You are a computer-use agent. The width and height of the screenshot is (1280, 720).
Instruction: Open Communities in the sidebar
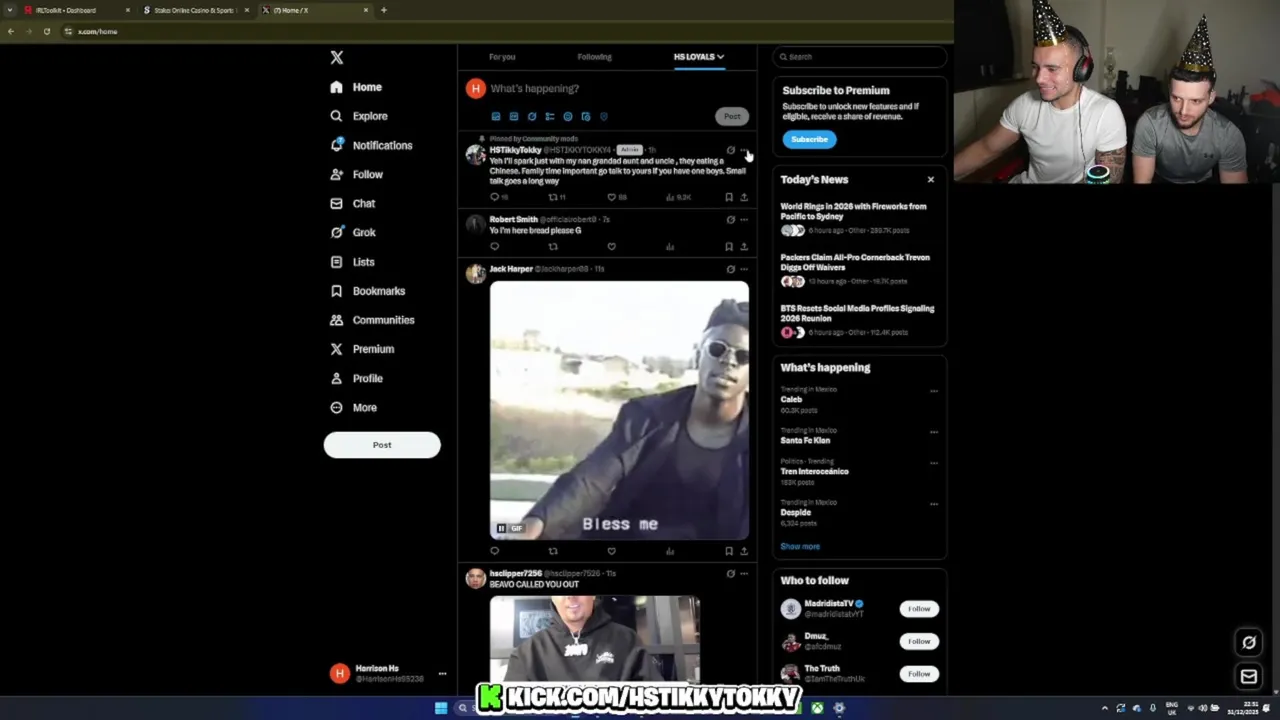pos(371,320)
